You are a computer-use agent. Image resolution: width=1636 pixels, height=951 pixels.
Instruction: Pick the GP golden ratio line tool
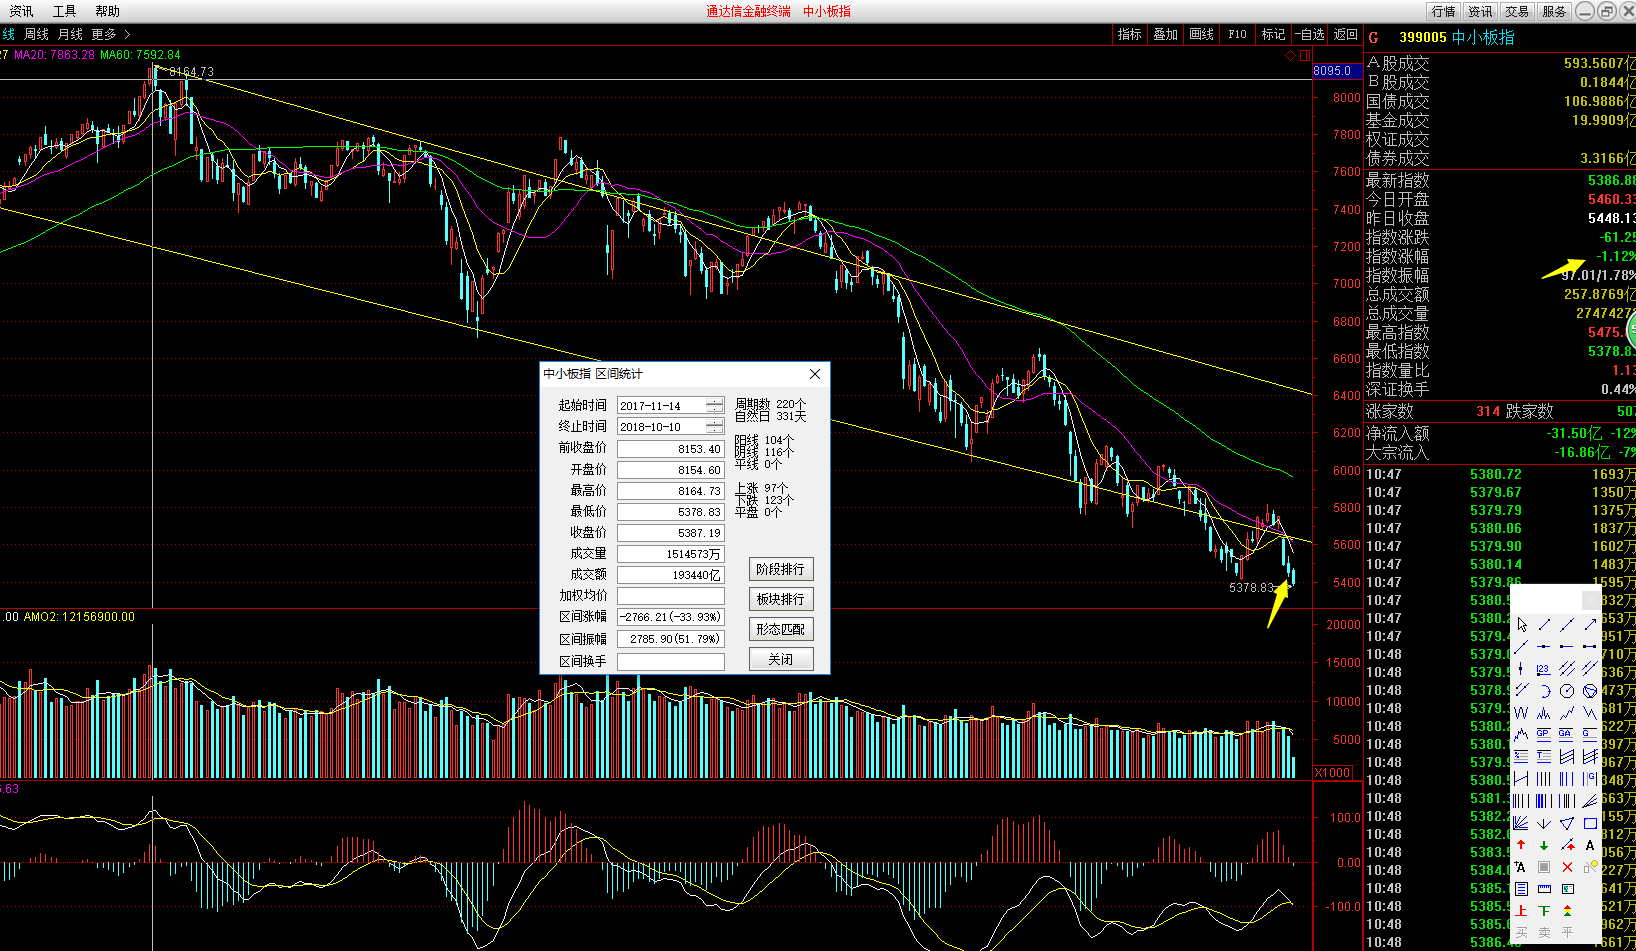[1544, 734]
